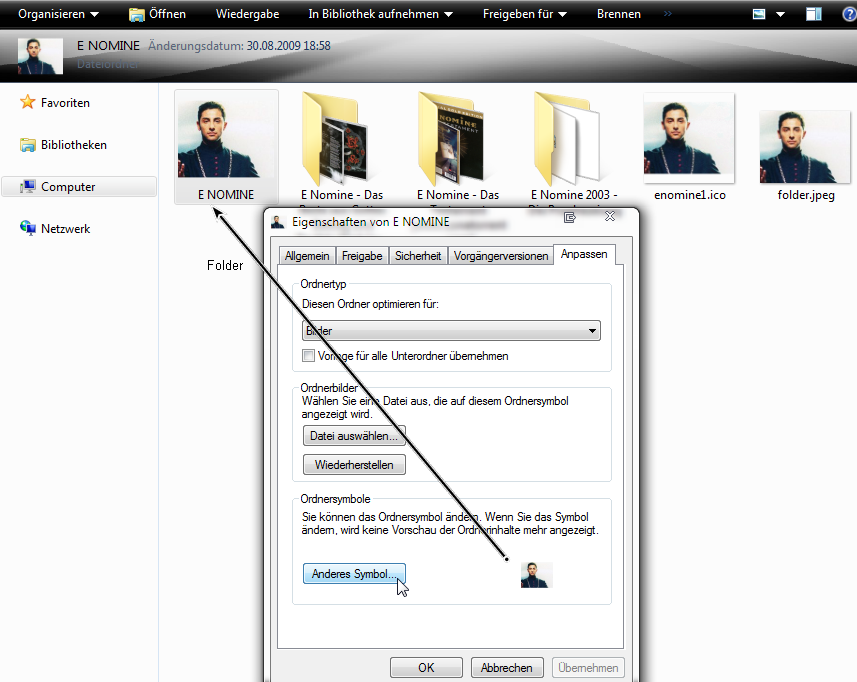The height and width of the screenshot is (682, 857).
Task: Click the 'Änderungsdatum: 30.08.2009 18:58' text
Action: [239, 46]
